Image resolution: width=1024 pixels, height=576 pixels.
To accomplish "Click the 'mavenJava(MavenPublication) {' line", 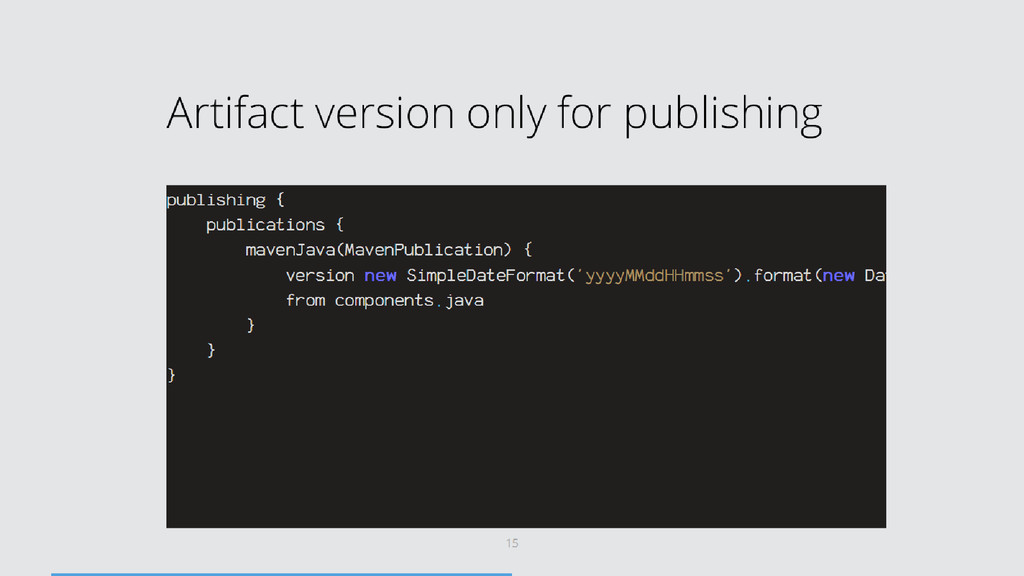I will coord(389,250).
